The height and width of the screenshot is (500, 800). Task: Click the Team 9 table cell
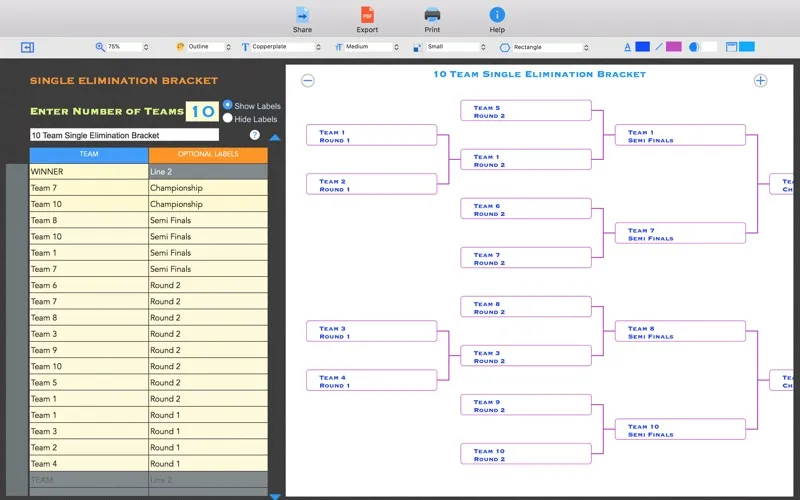89,350
